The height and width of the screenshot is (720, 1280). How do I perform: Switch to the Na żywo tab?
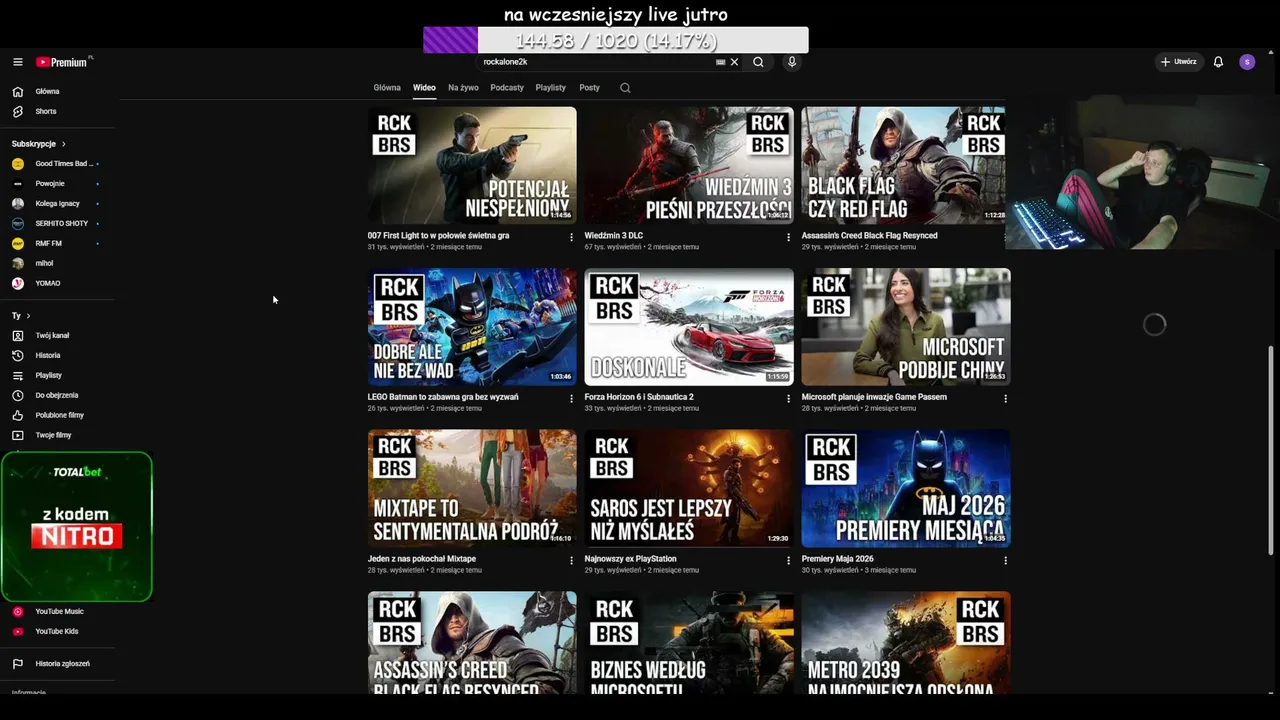click(463, 88)
